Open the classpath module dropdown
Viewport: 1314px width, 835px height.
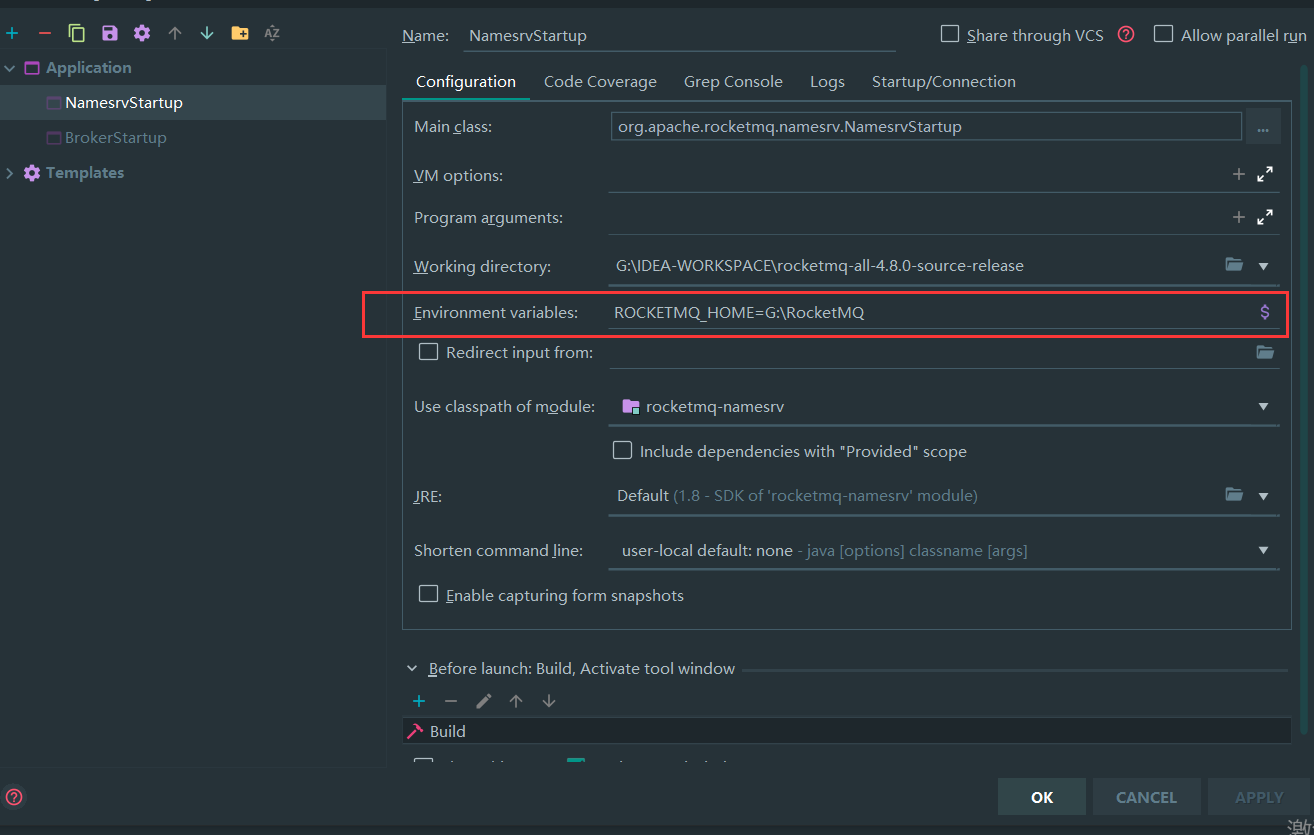point(1264,406)
